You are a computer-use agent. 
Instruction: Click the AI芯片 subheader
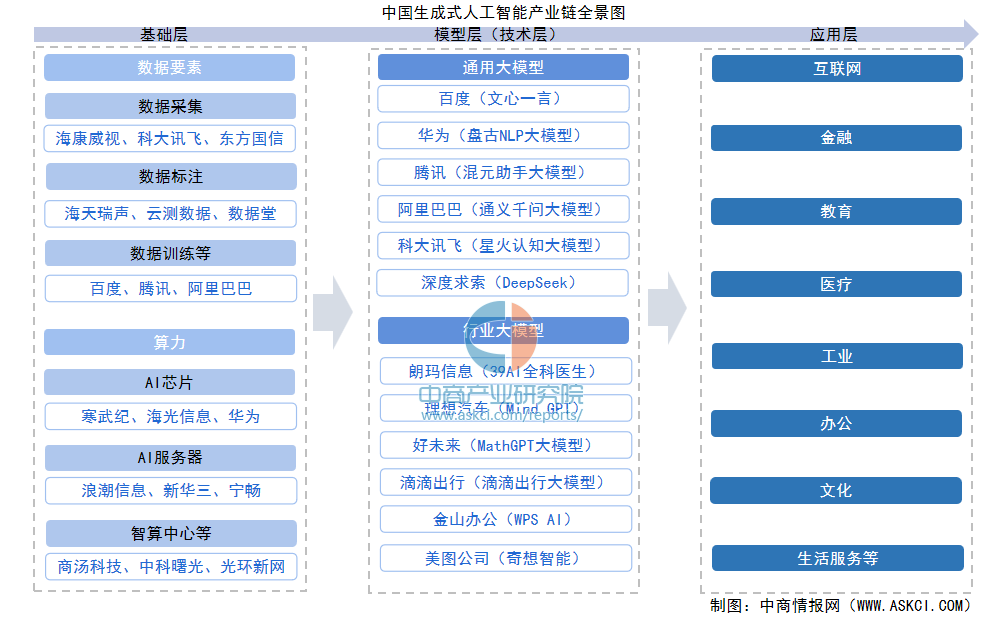170,383
